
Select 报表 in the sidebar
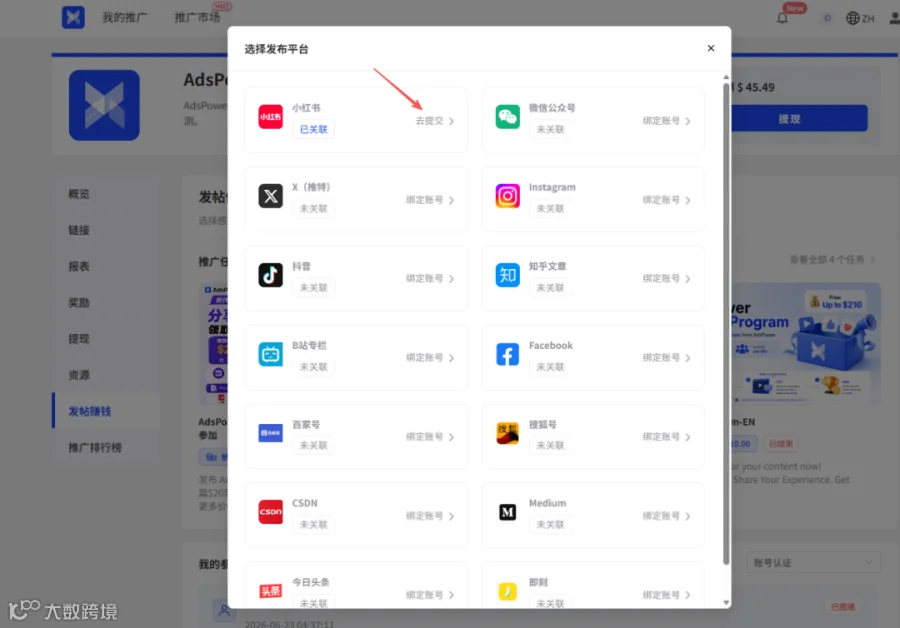click(79, 266)
